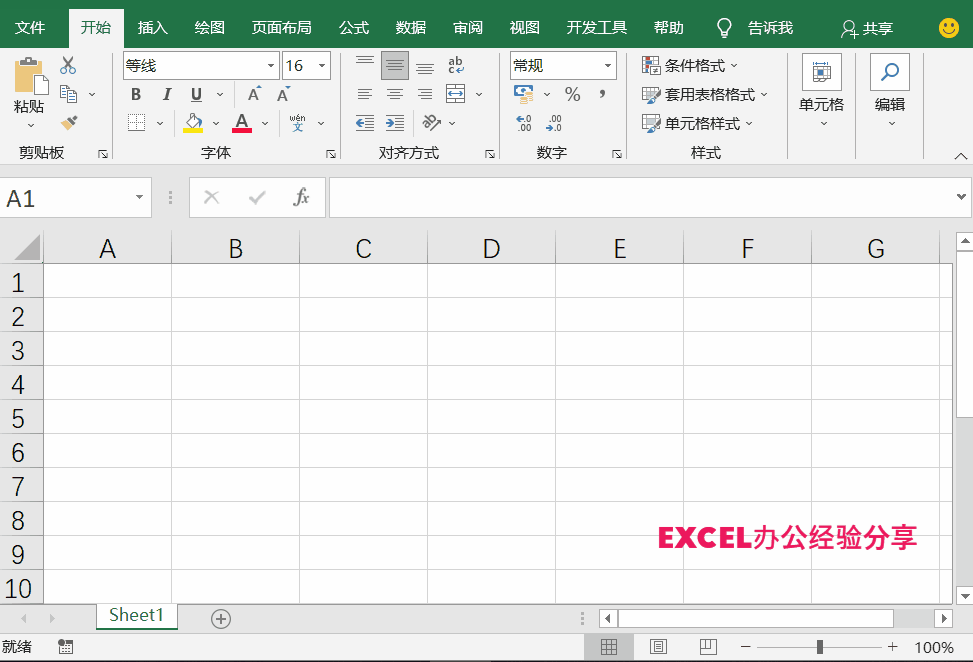Open the 常规 number format dropdown
The image size is (973, 662).
coord(608,64)
